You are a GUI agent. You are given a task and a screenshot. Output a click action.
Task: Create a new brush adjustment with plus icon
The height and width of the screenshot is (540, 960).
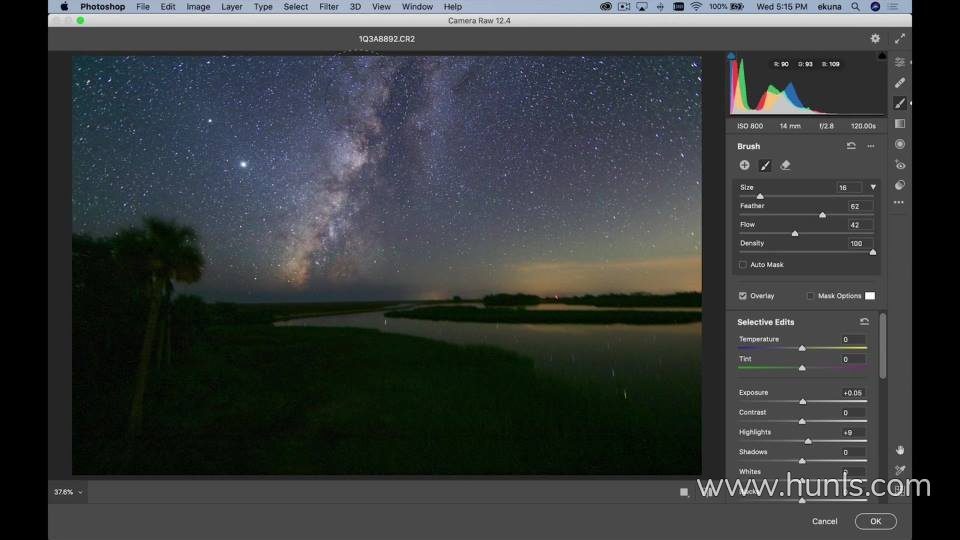(x=744, y=165)
